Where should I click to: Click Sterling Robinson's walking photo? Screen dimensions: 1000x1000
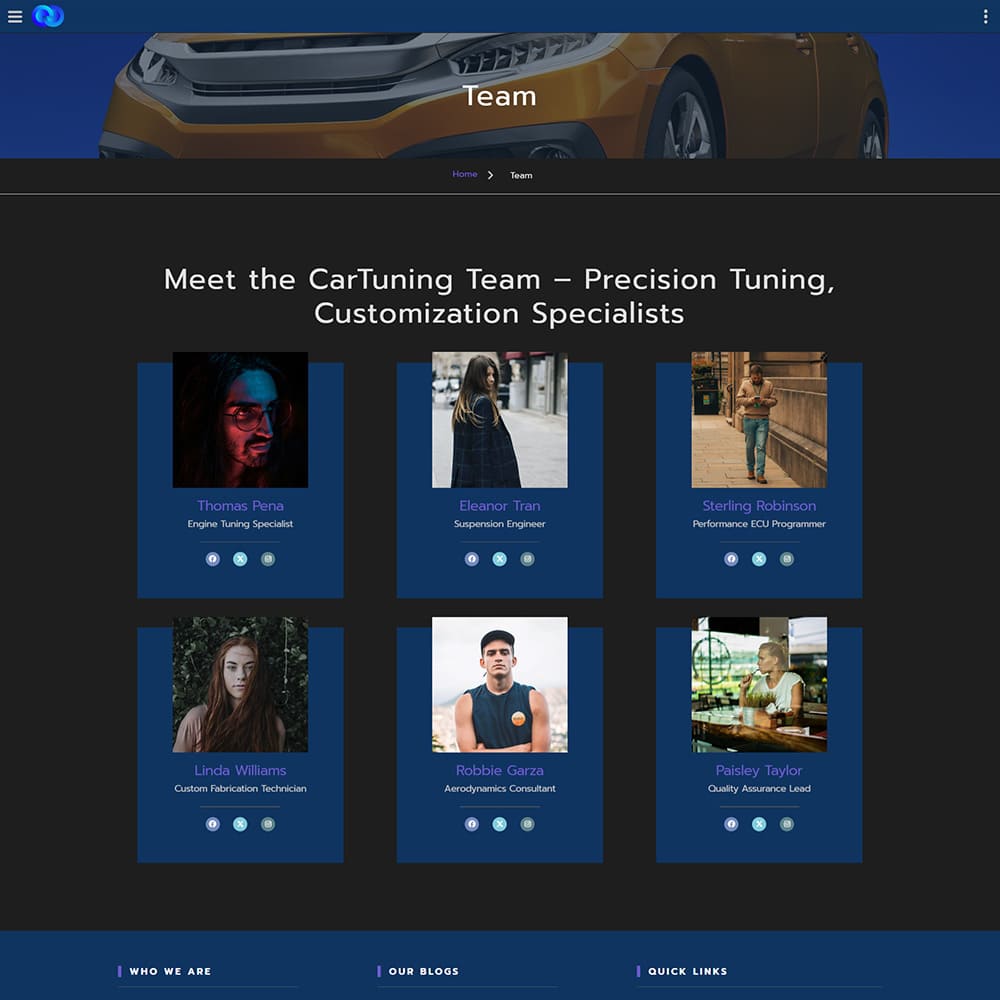759,420
